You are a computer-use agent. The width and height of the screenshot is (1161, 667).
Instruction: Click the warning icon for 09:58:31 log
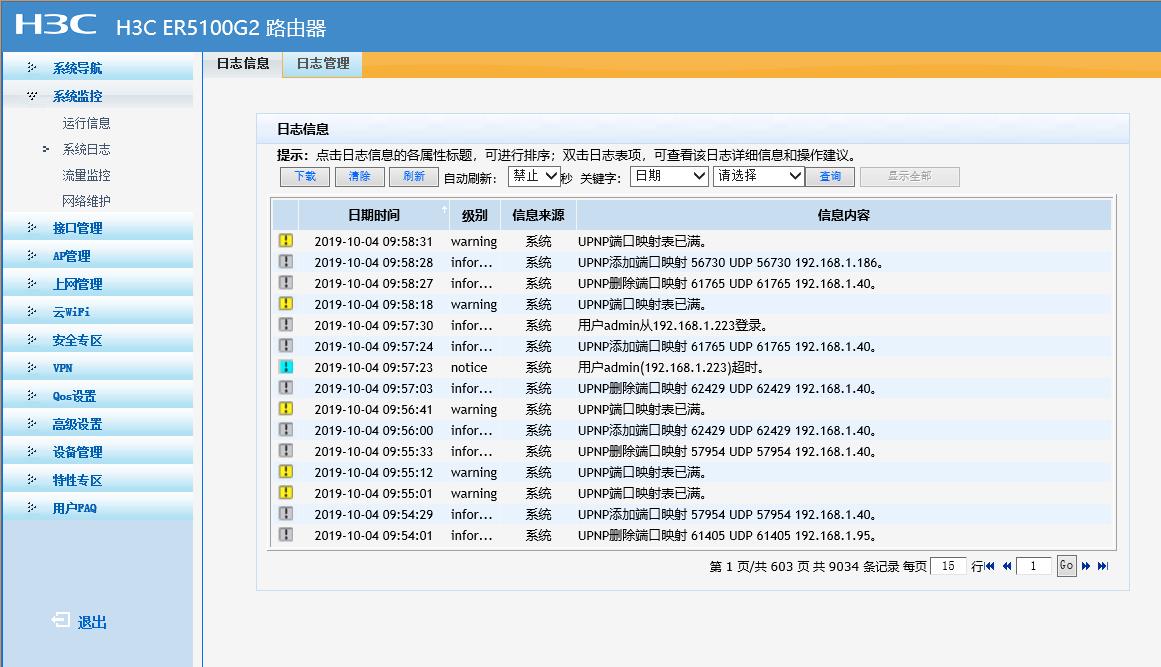pos(286,241)
